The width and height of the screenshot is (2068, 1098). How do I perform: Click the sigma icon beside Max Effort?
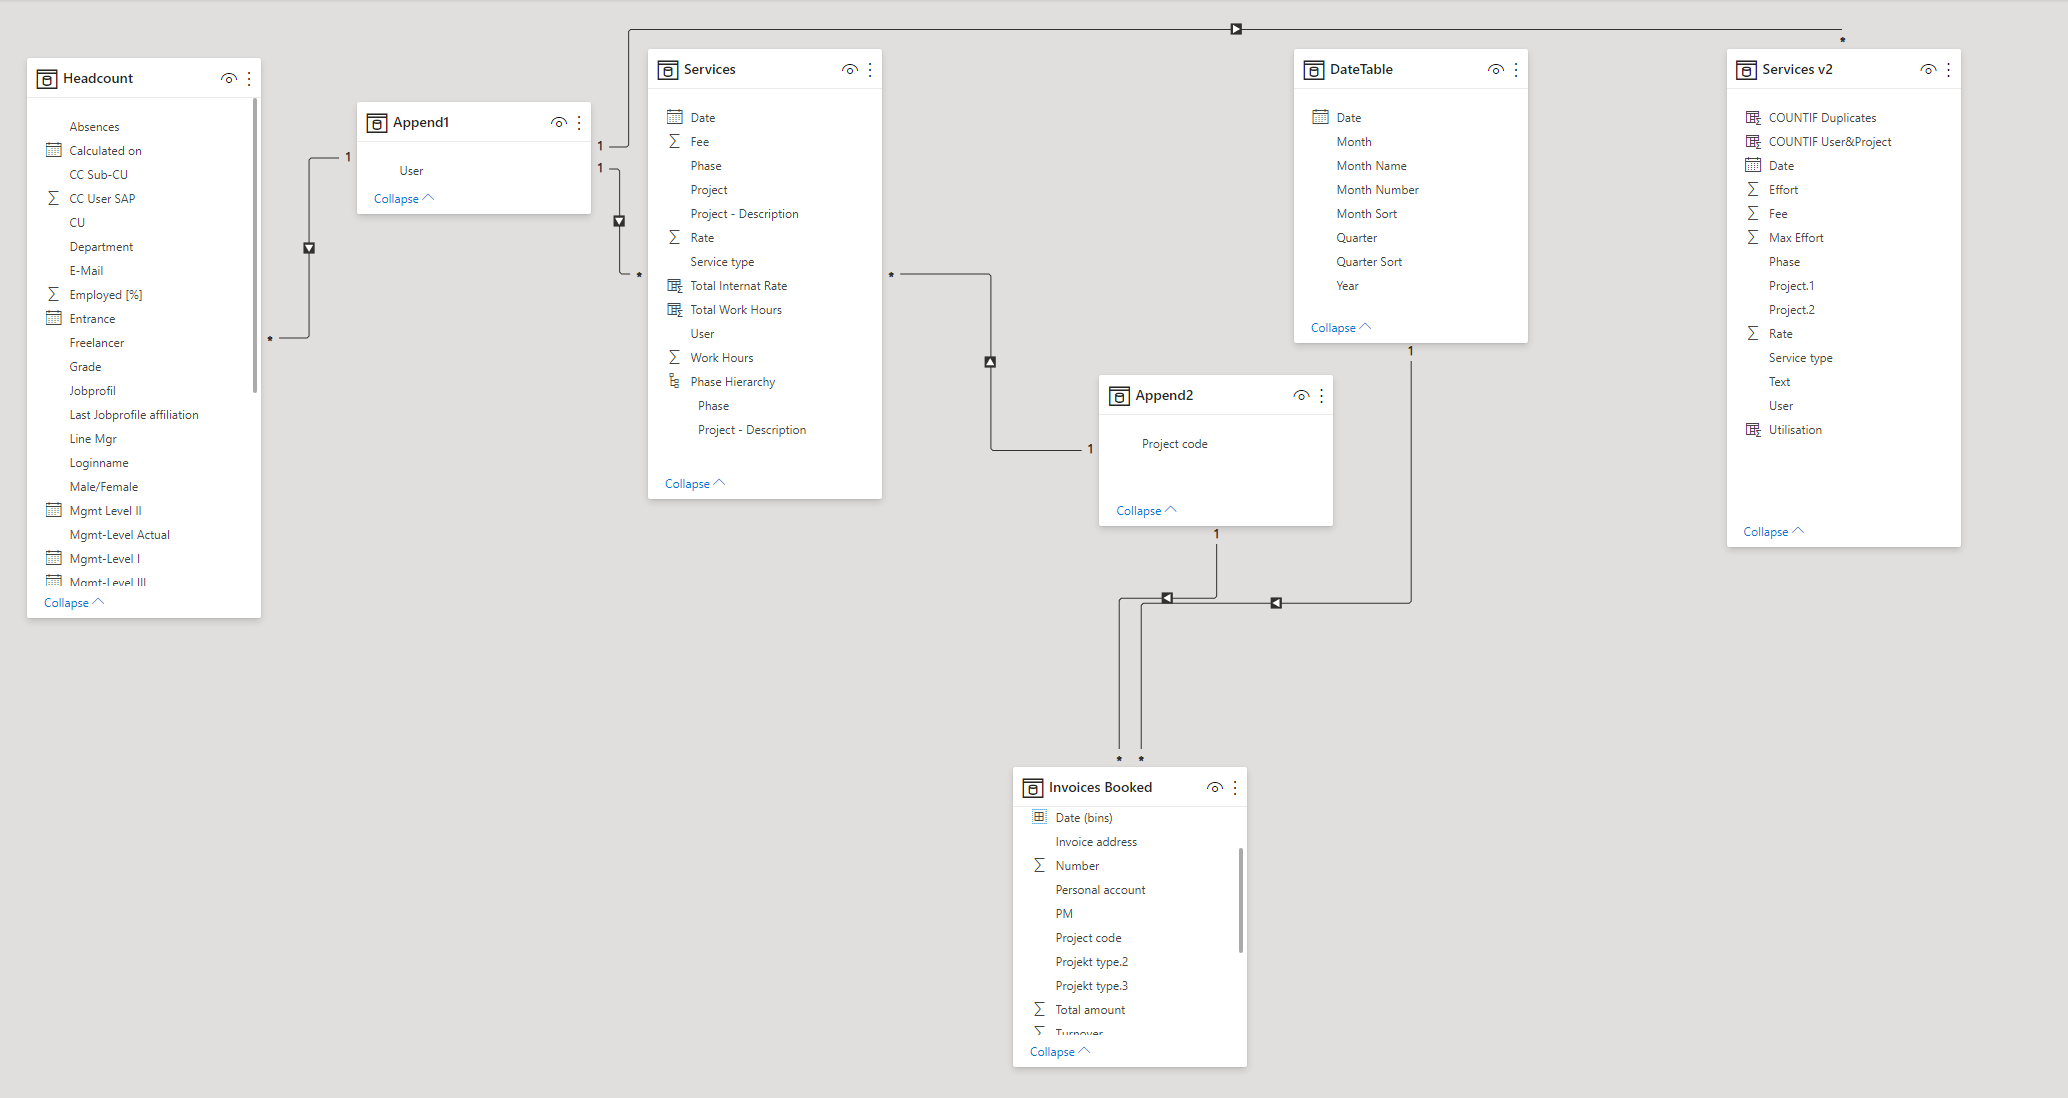click(x=1753, y=237)
